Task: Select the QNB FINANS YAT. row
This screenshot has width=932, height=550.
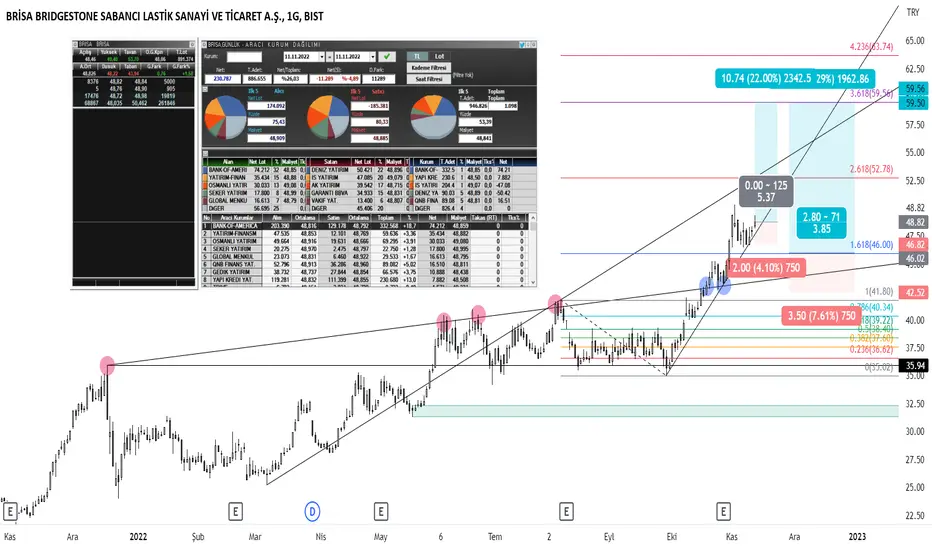Action: click(365, 265)
